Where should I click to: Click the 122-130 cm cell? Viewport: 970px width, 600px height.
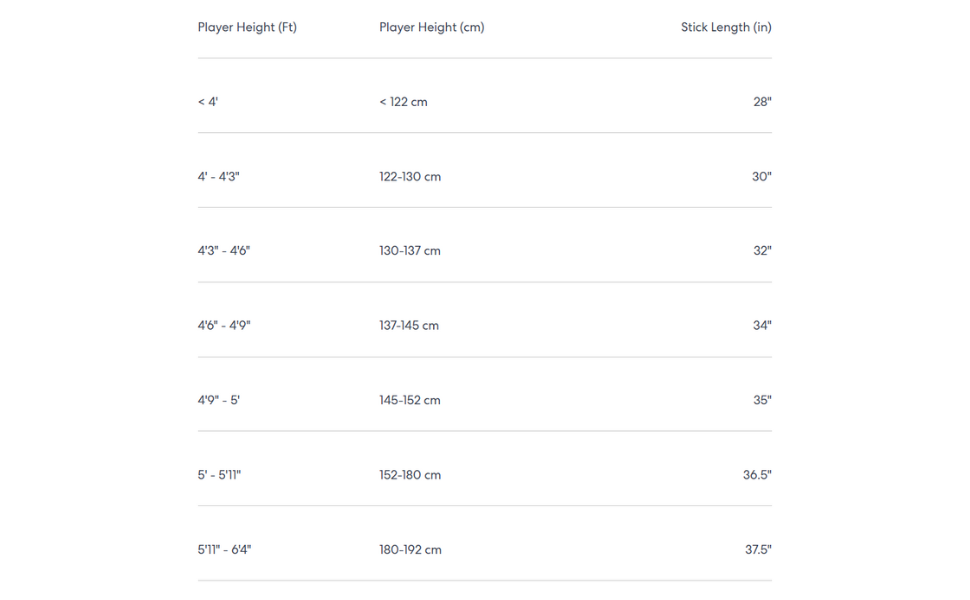410,177
